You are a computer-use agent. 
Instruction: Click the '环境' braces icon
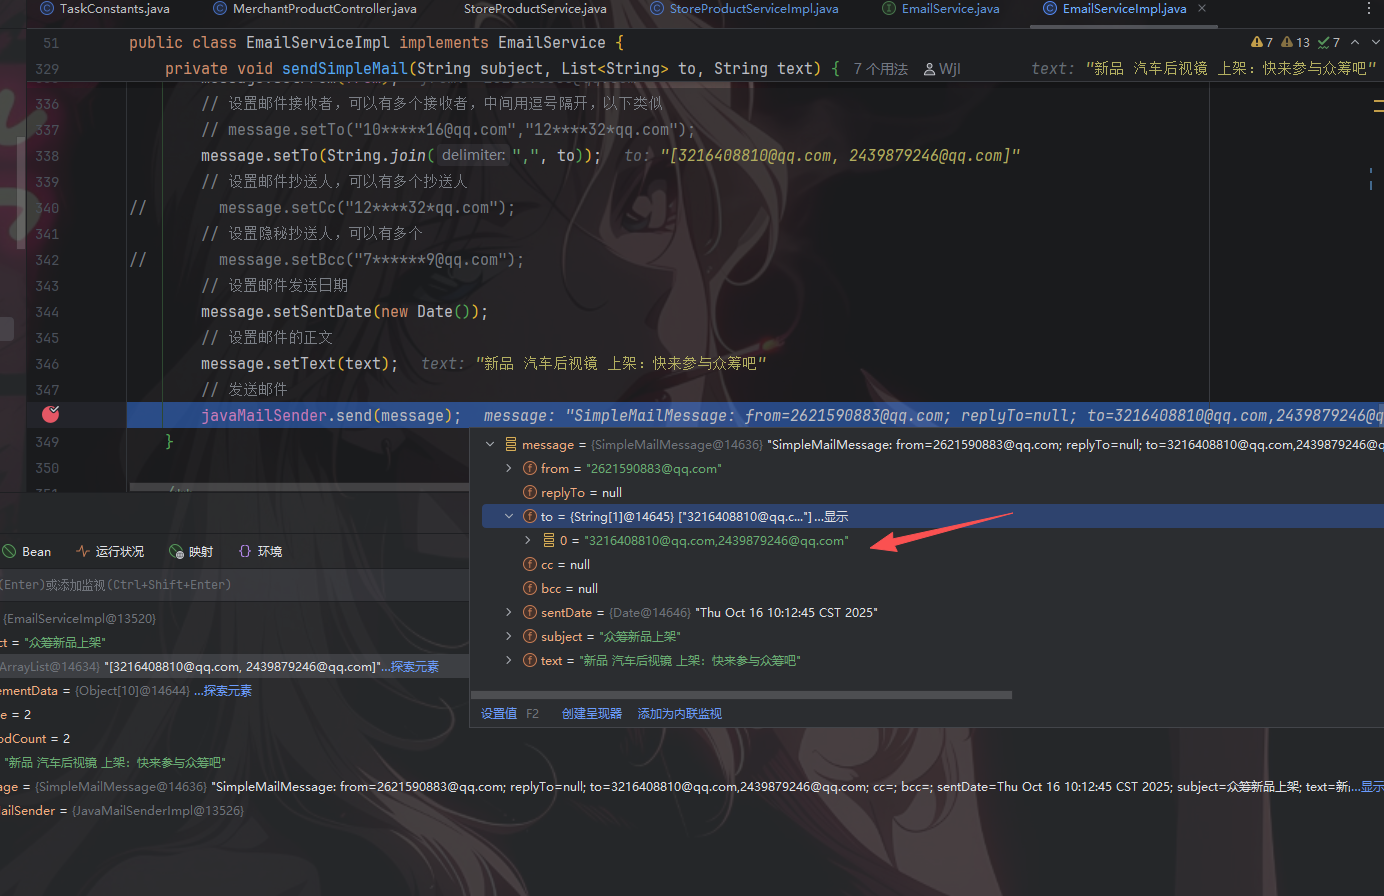[245, 552]
